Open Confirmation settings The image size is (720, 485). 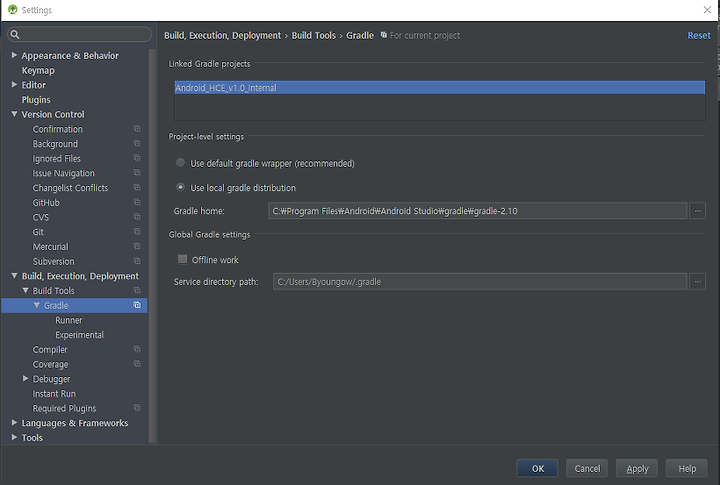coord(58,129)
